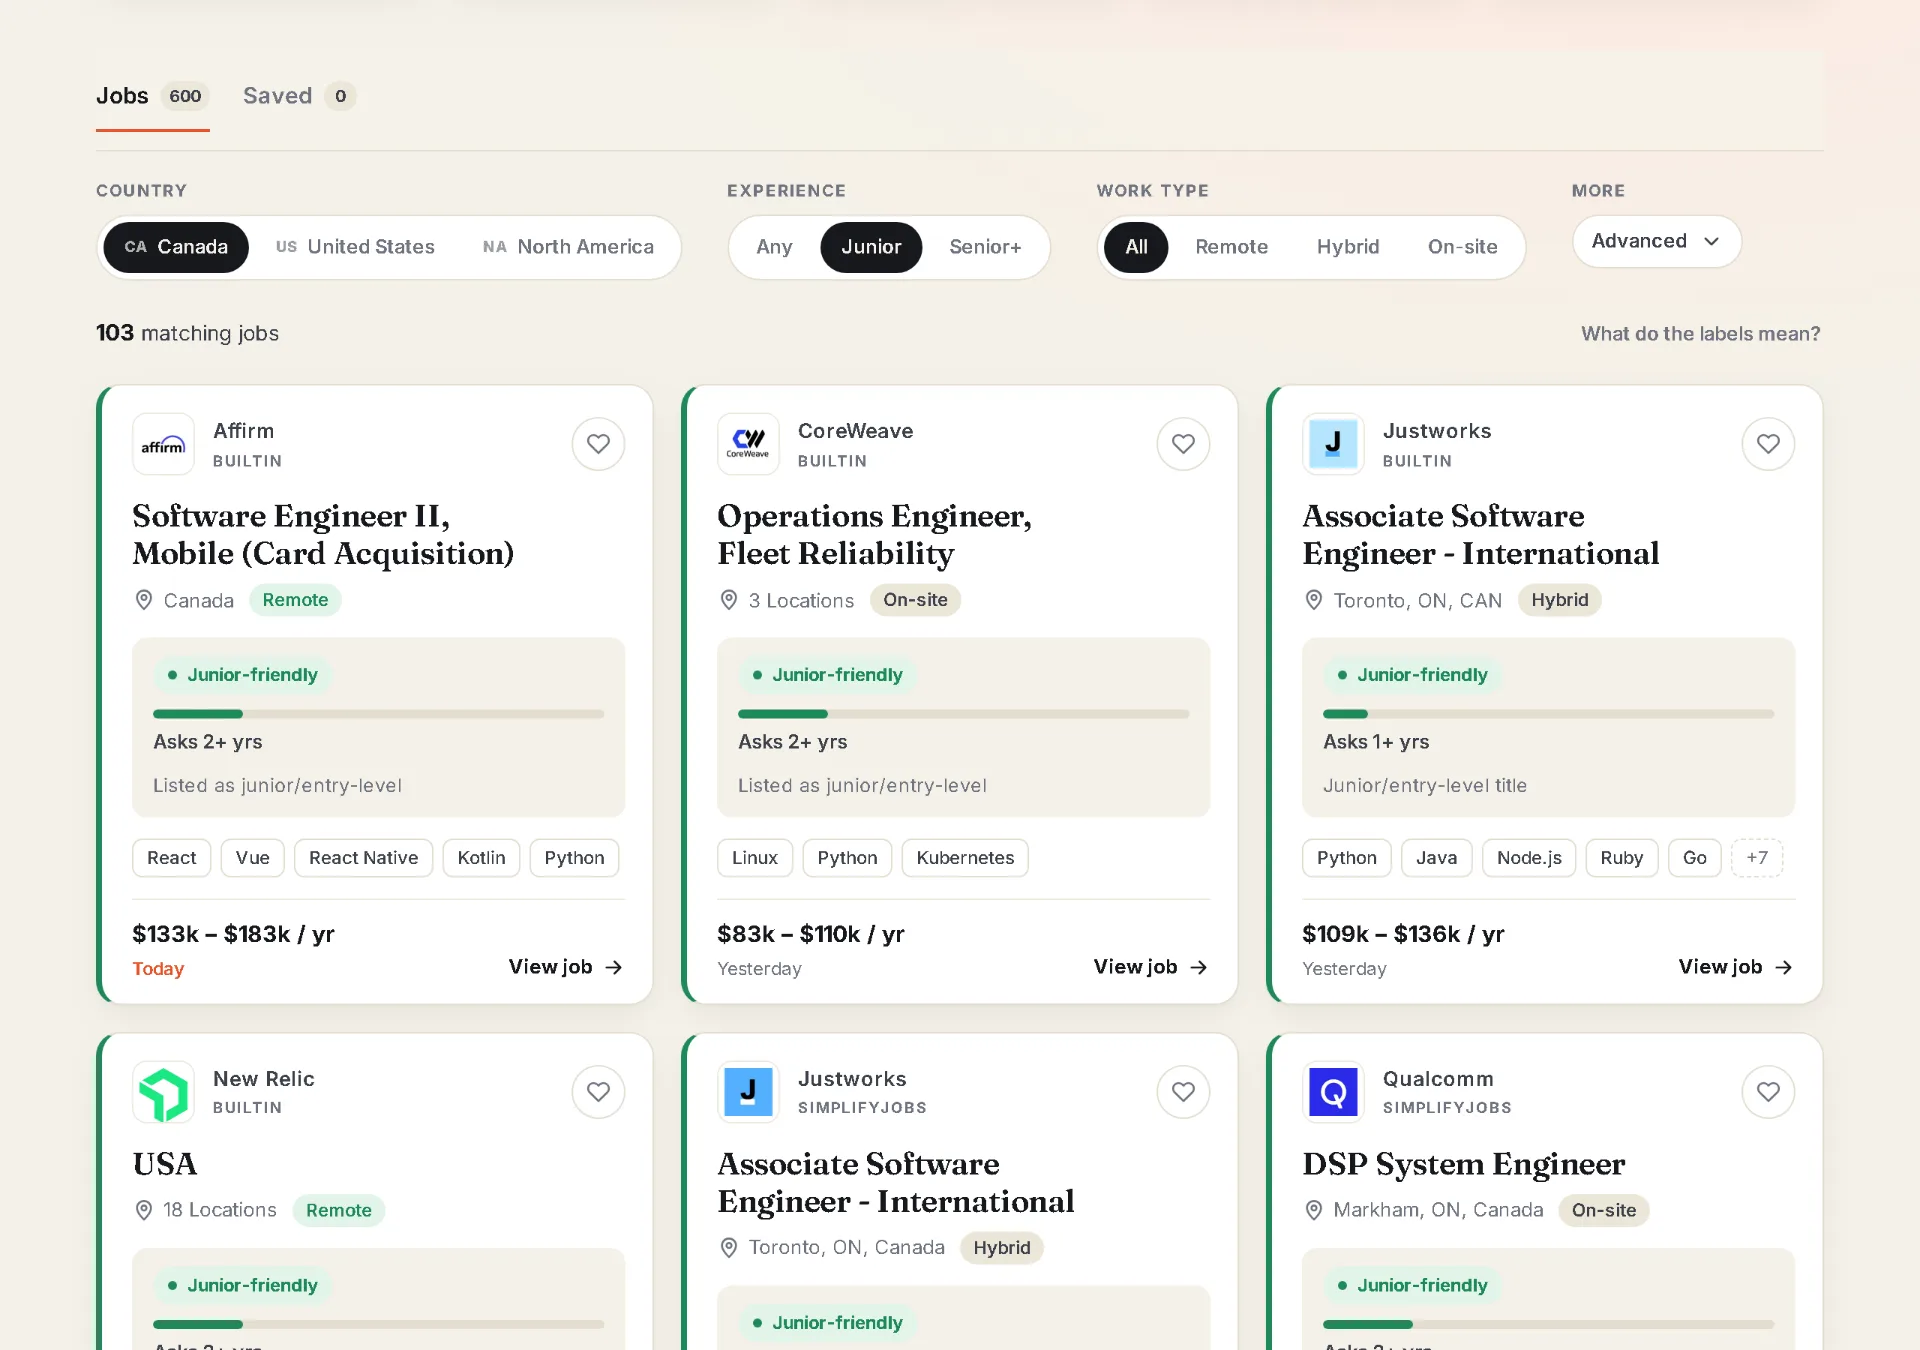Select United States country filter
This screenshot has height=1350, width=1920.
point(356,247)
